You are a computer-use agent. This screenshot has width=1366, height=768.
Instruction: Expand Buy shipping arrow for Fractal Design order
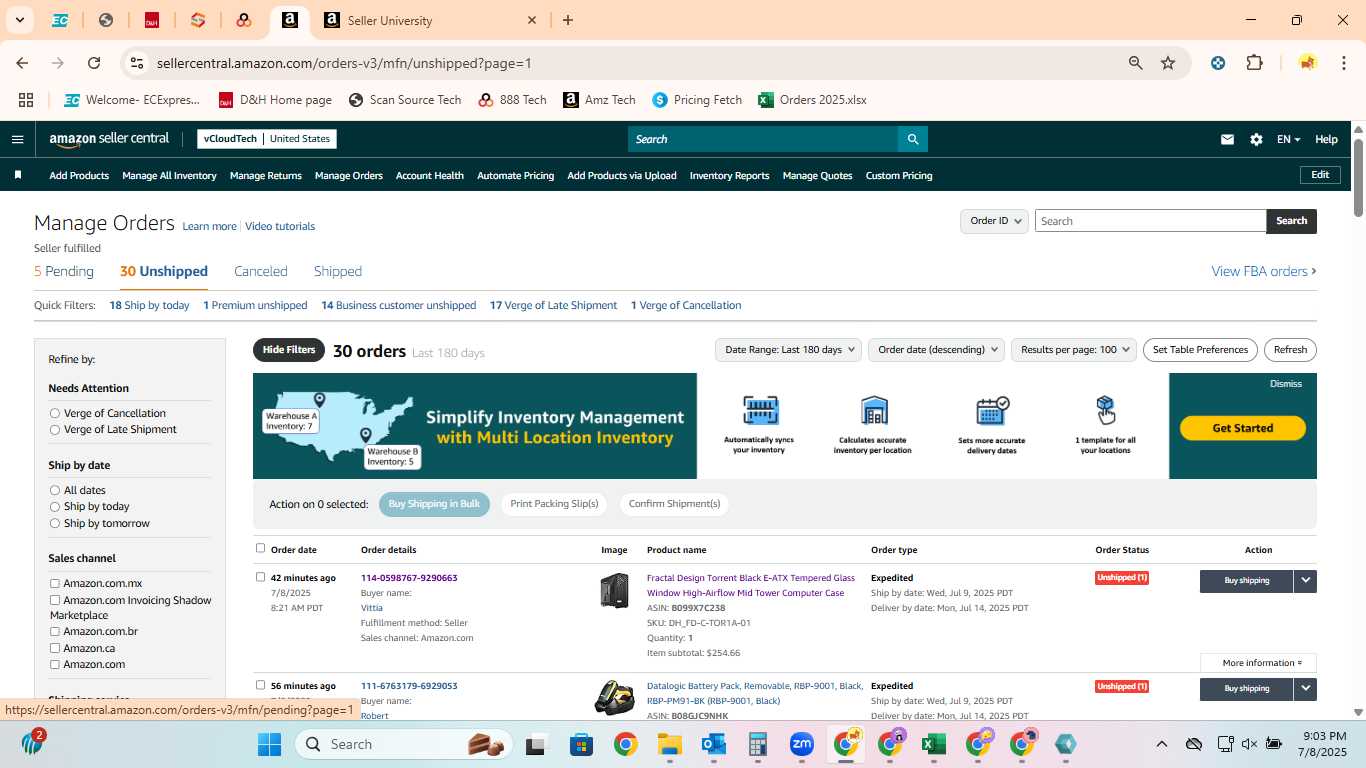click(1305, 580)
